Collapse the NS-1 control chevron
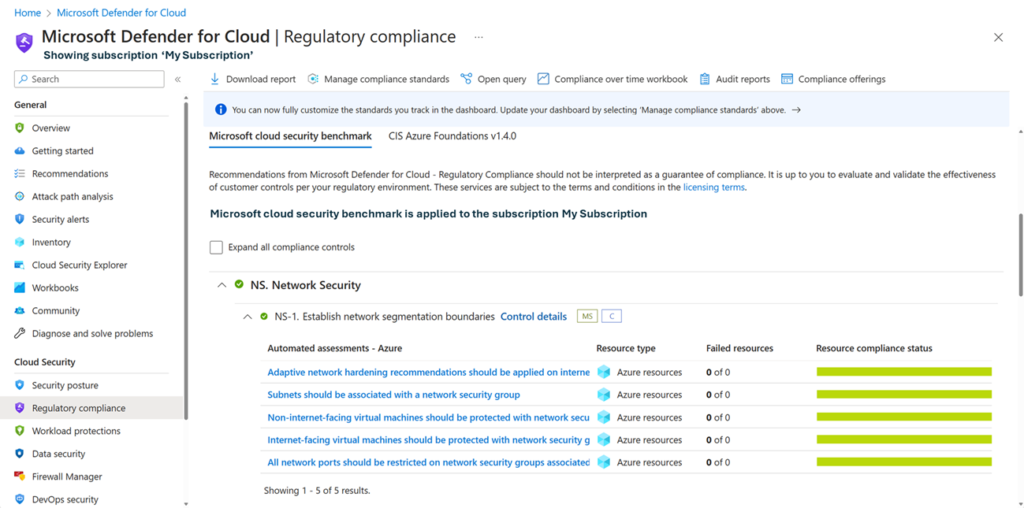The width and height of the screenshot is (1024, 508). pos(247,317)
